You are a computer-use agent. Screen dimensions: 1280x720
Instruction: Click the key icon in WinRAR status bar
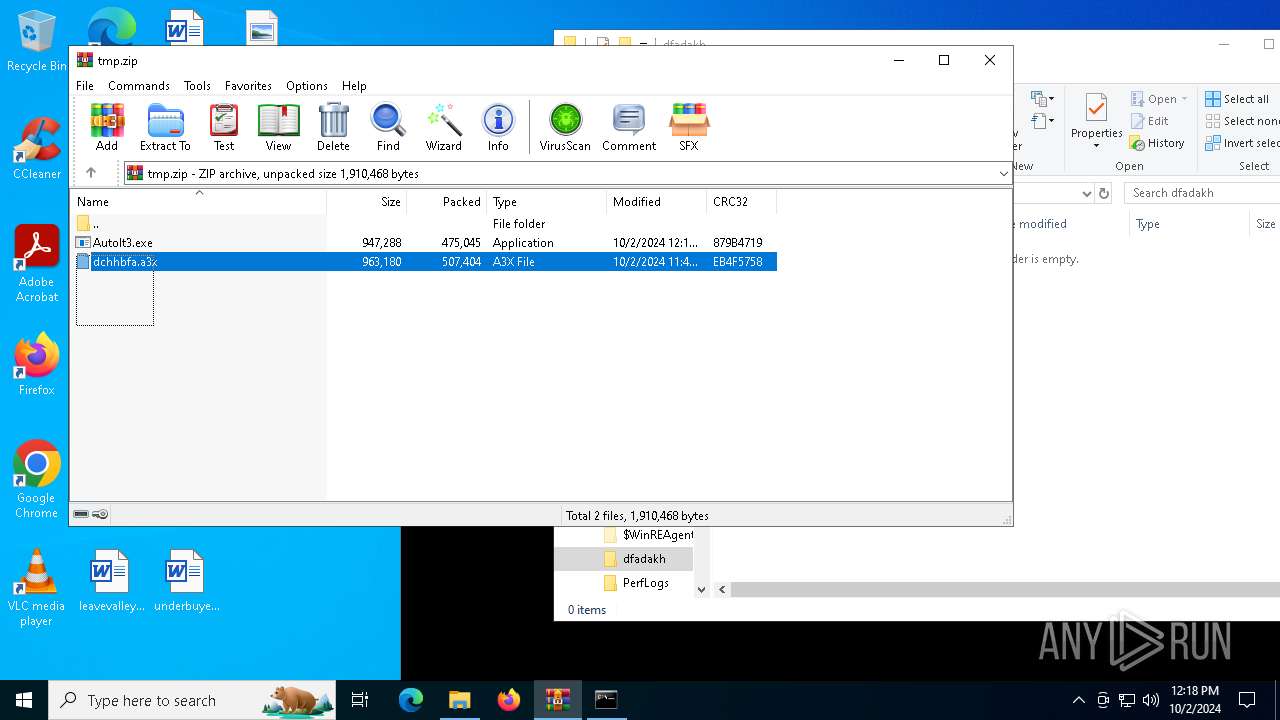pos(100,515)
